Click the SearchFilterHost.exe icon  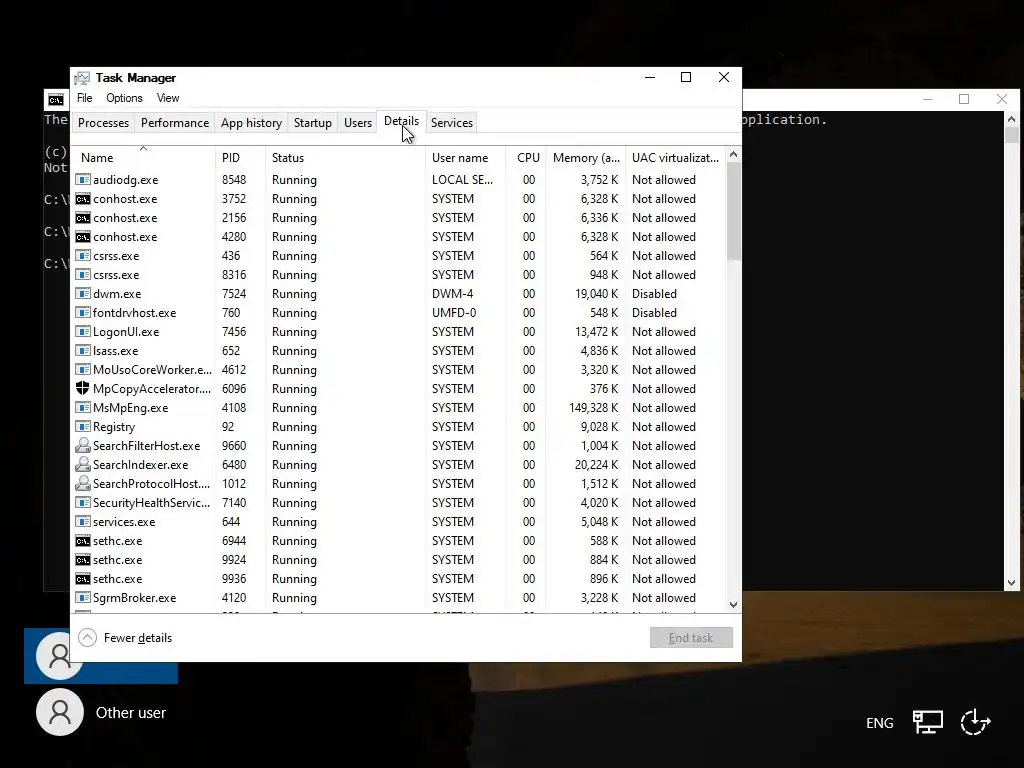coord(82,445)
